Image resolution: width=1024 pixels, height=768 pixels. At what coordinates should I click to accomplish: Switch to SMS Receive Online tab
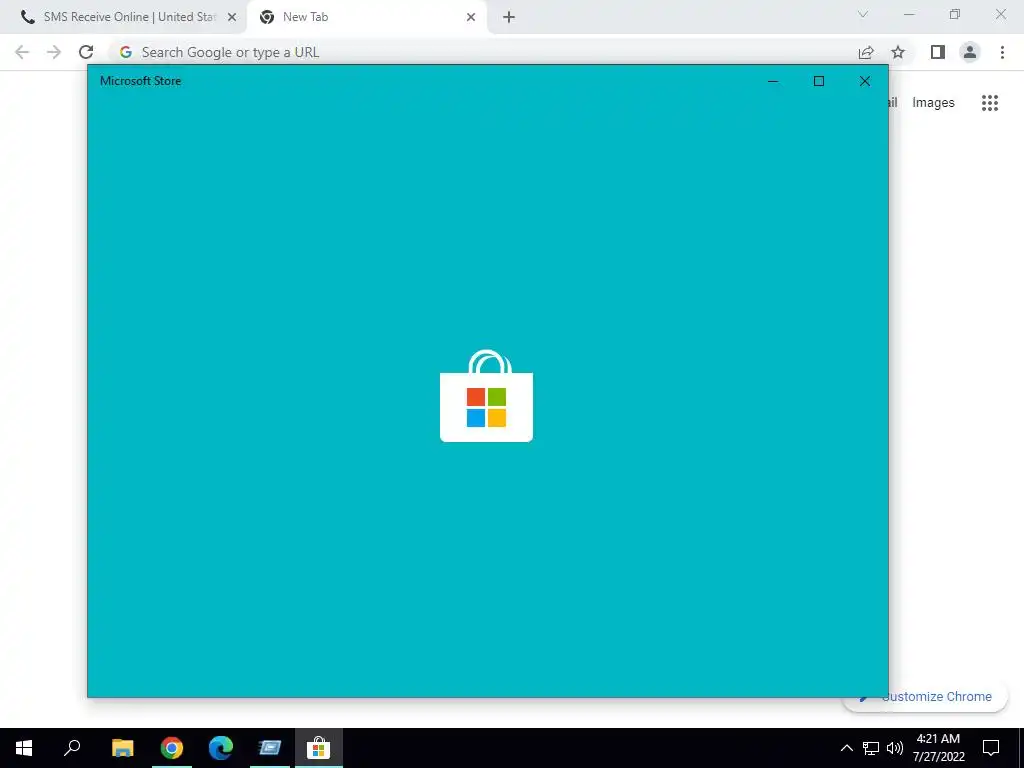click(x=124, y=17)
